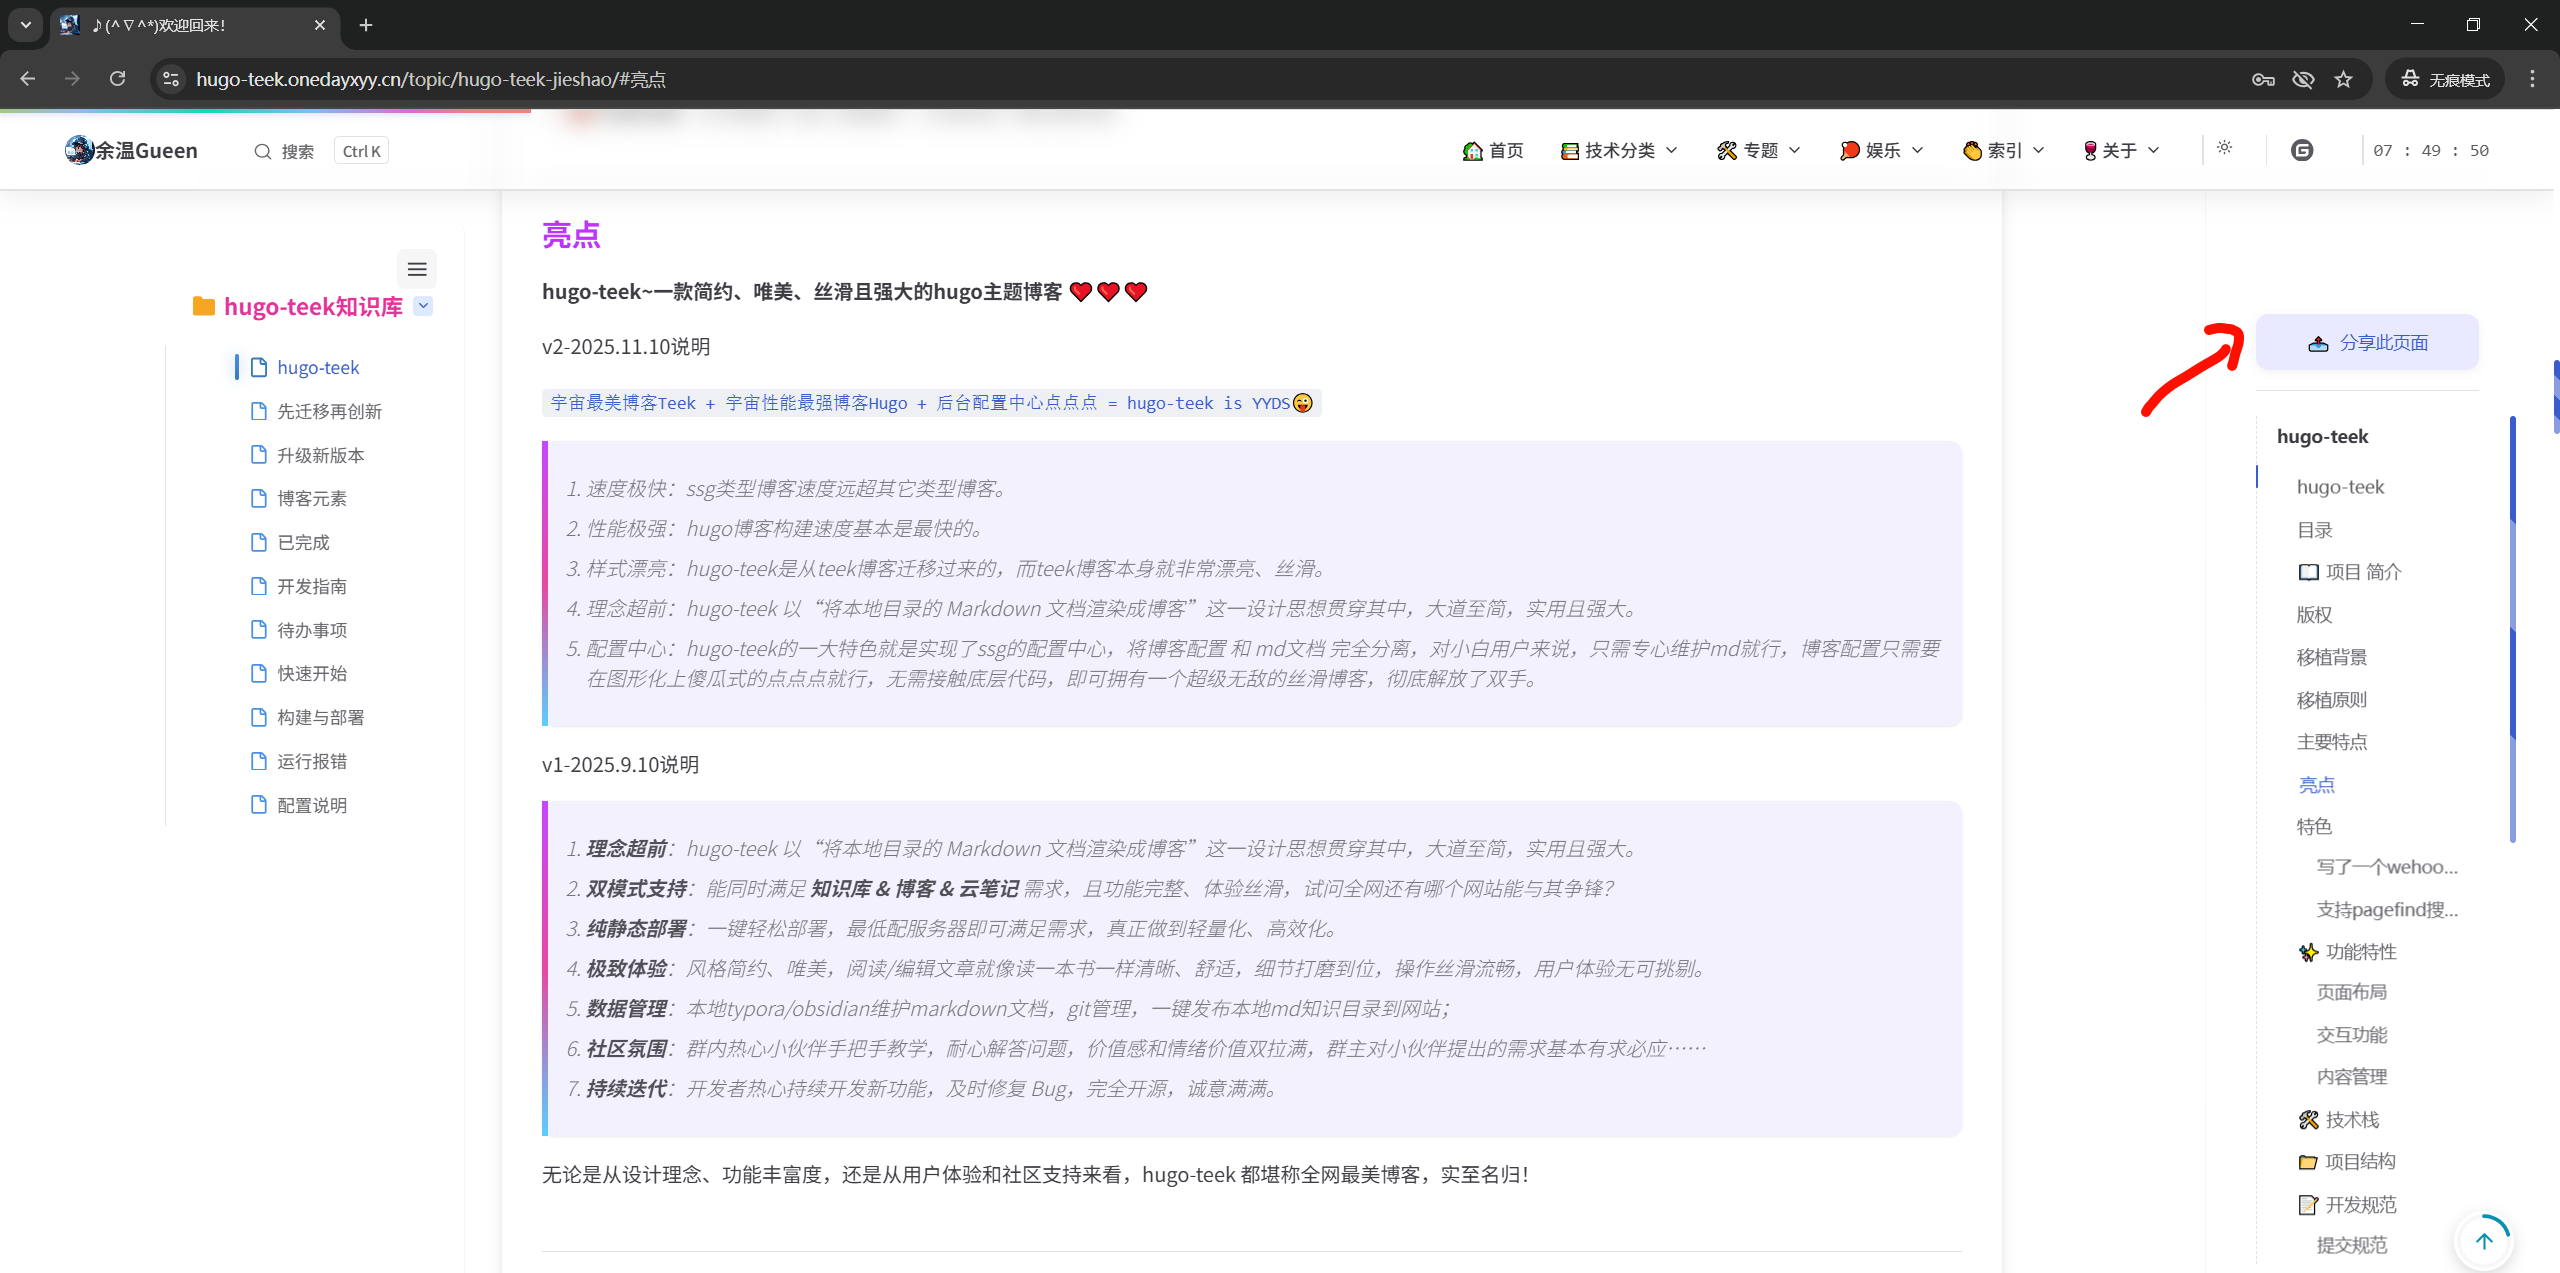Image resolution: width=2560 pixels, height=1273 pixels.
Task: Collapse the hugo-teek知识库 chevron
Action: point(424,306)
